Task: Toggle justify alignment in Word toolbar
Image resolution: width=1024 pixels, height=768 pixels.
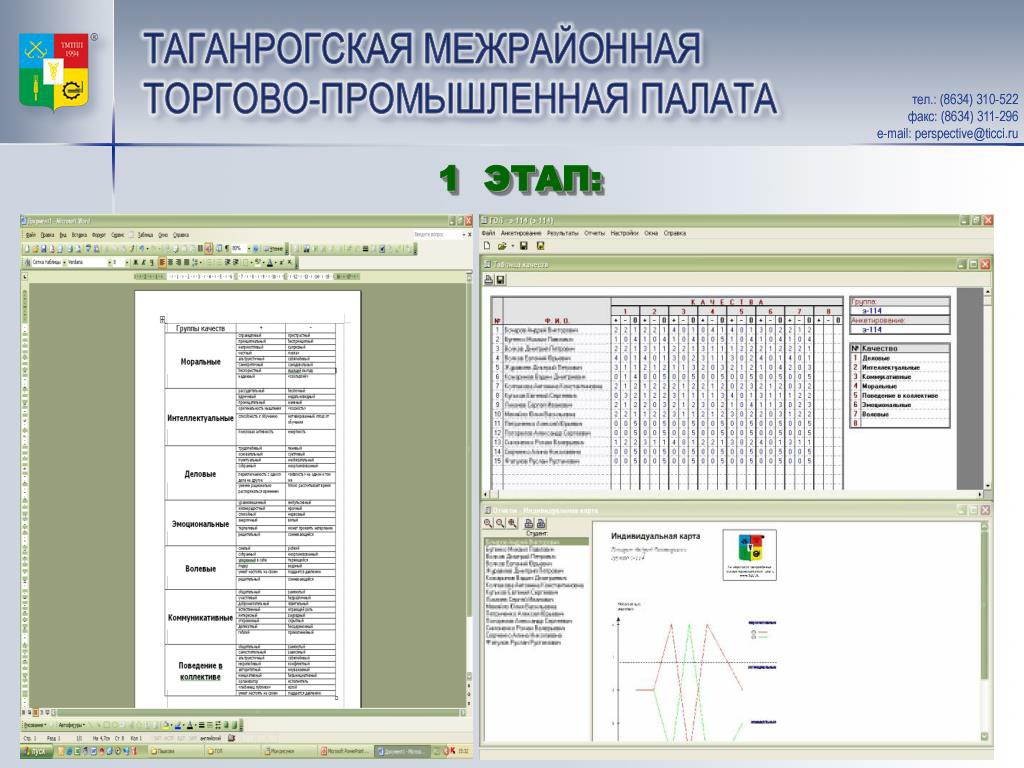Action: (186, 263)
